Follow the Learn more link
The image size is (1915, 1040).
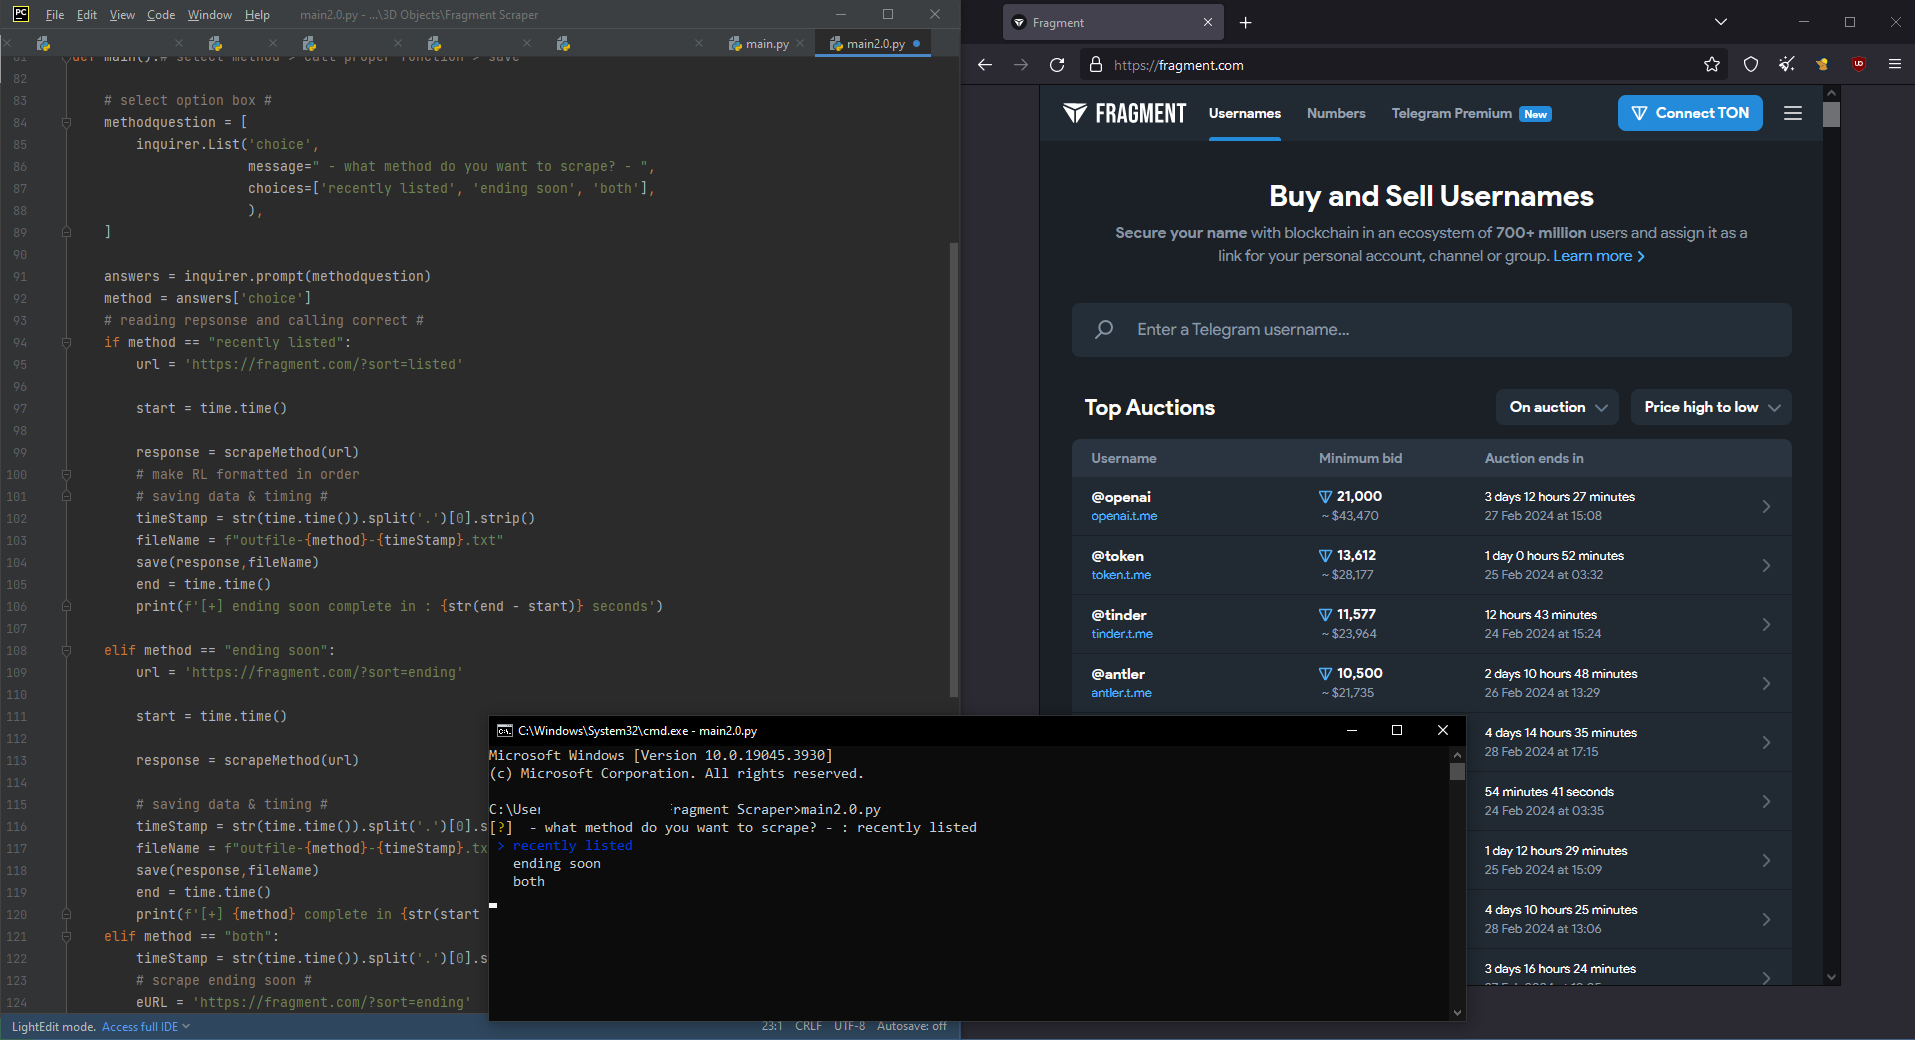(1597, 256)
